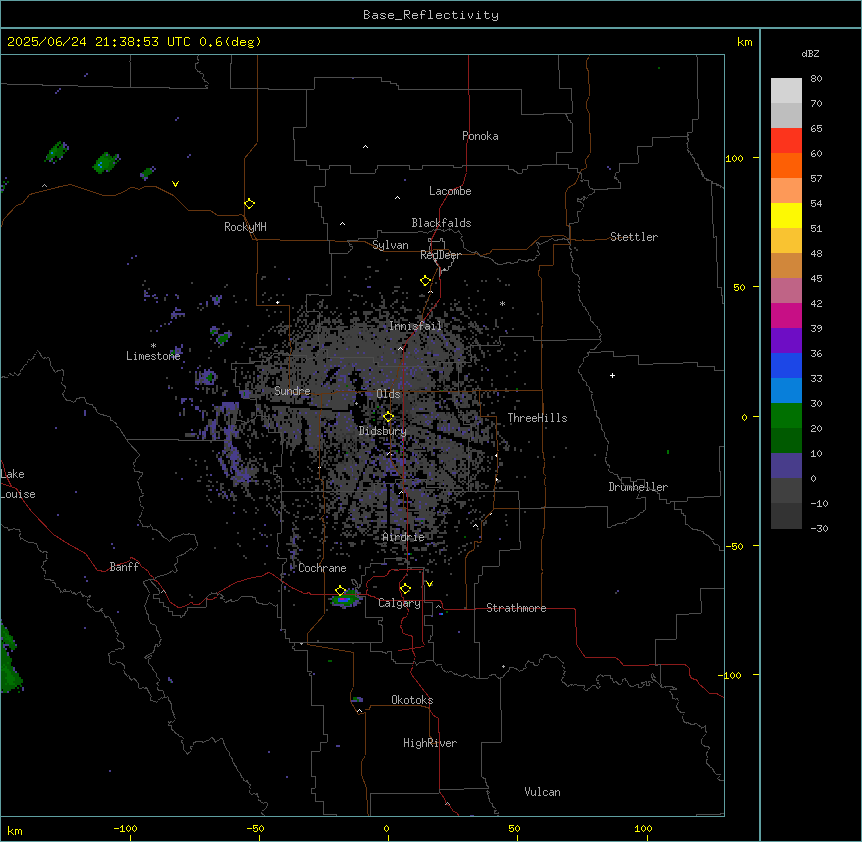The image size is (862, 842).
Task: Click the yellow diamond marker below RedDeer
Action: coord(425,281)
